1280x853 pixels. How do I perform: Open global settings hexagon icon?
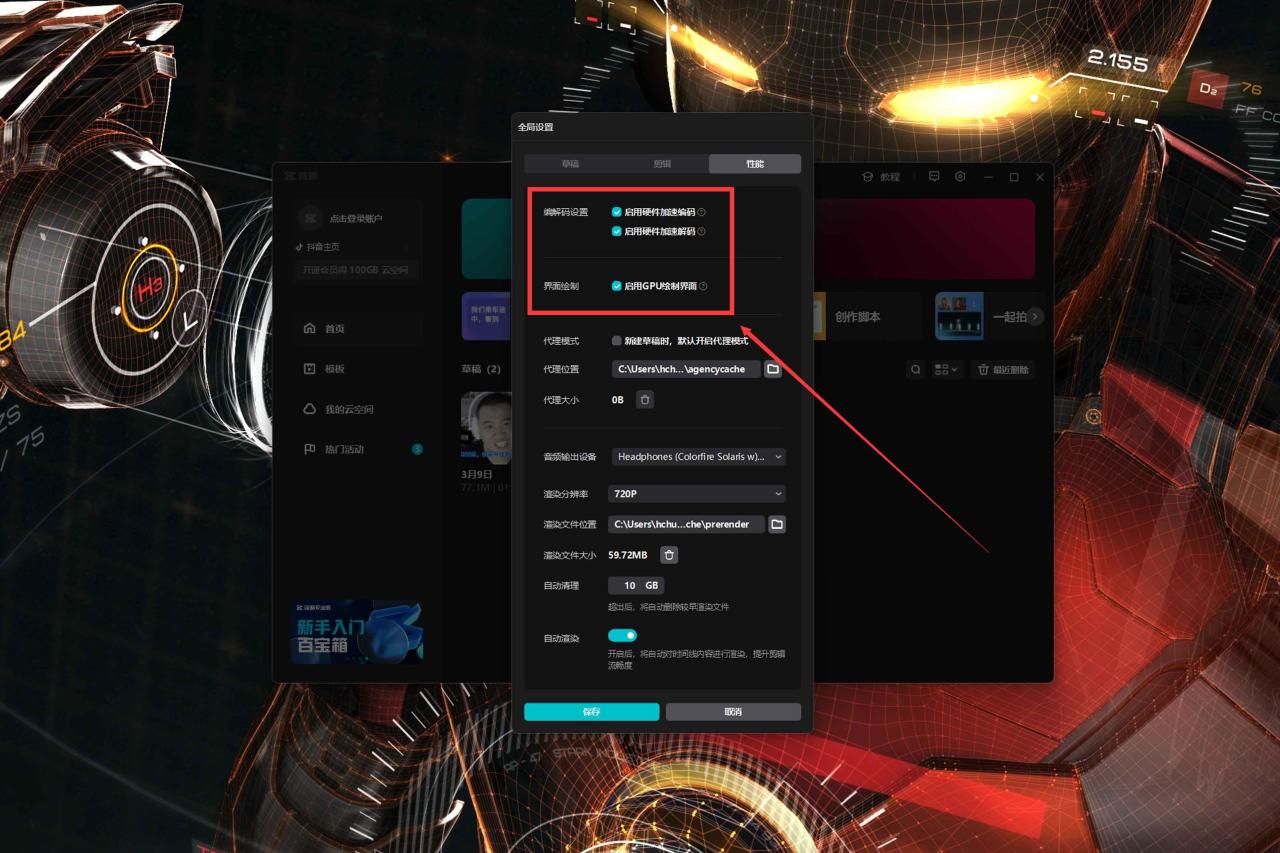[960, 177]
